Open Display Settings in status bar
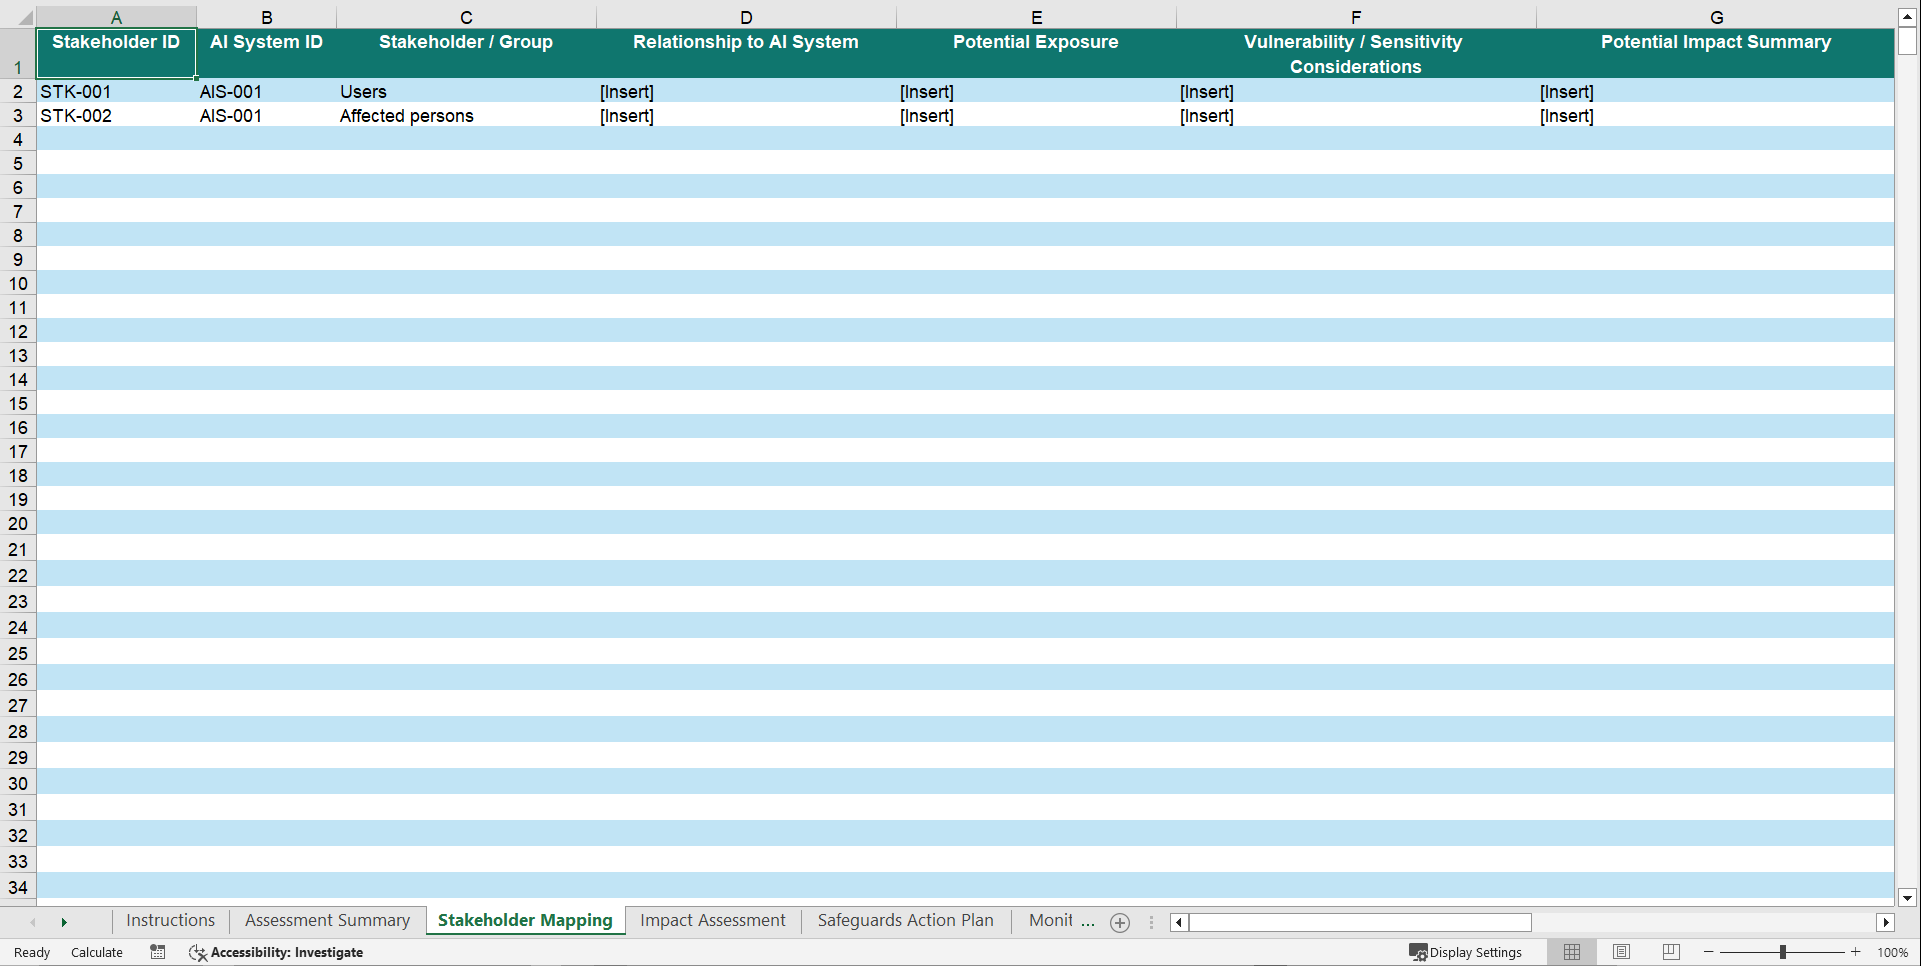 tap(1466, 952)
